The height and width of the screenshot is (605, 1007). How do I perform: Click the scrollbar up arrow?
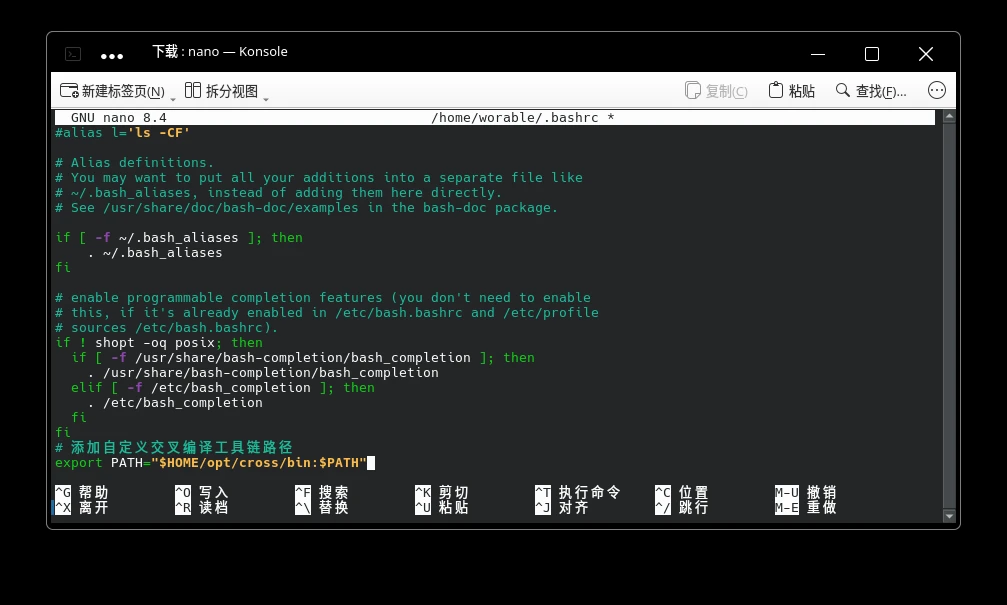[x=949, y=117]
